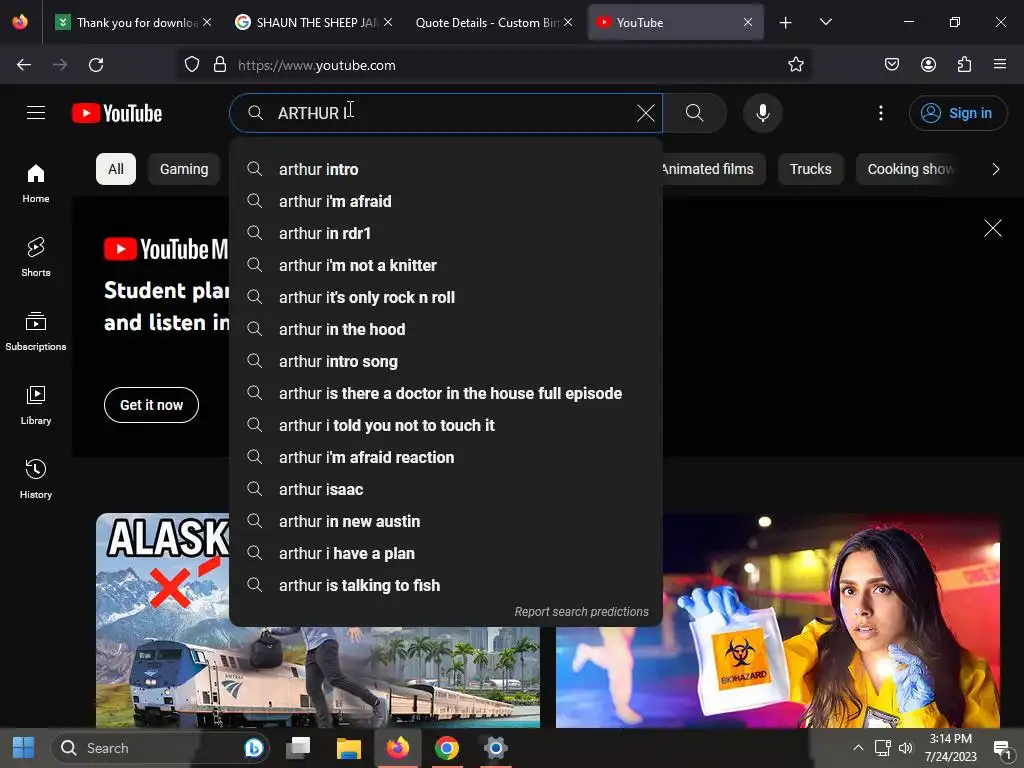Viewport: 1024px width, 768px height.
Task: Open the biohazard video thumbnail
Action: tap(777, 620)
